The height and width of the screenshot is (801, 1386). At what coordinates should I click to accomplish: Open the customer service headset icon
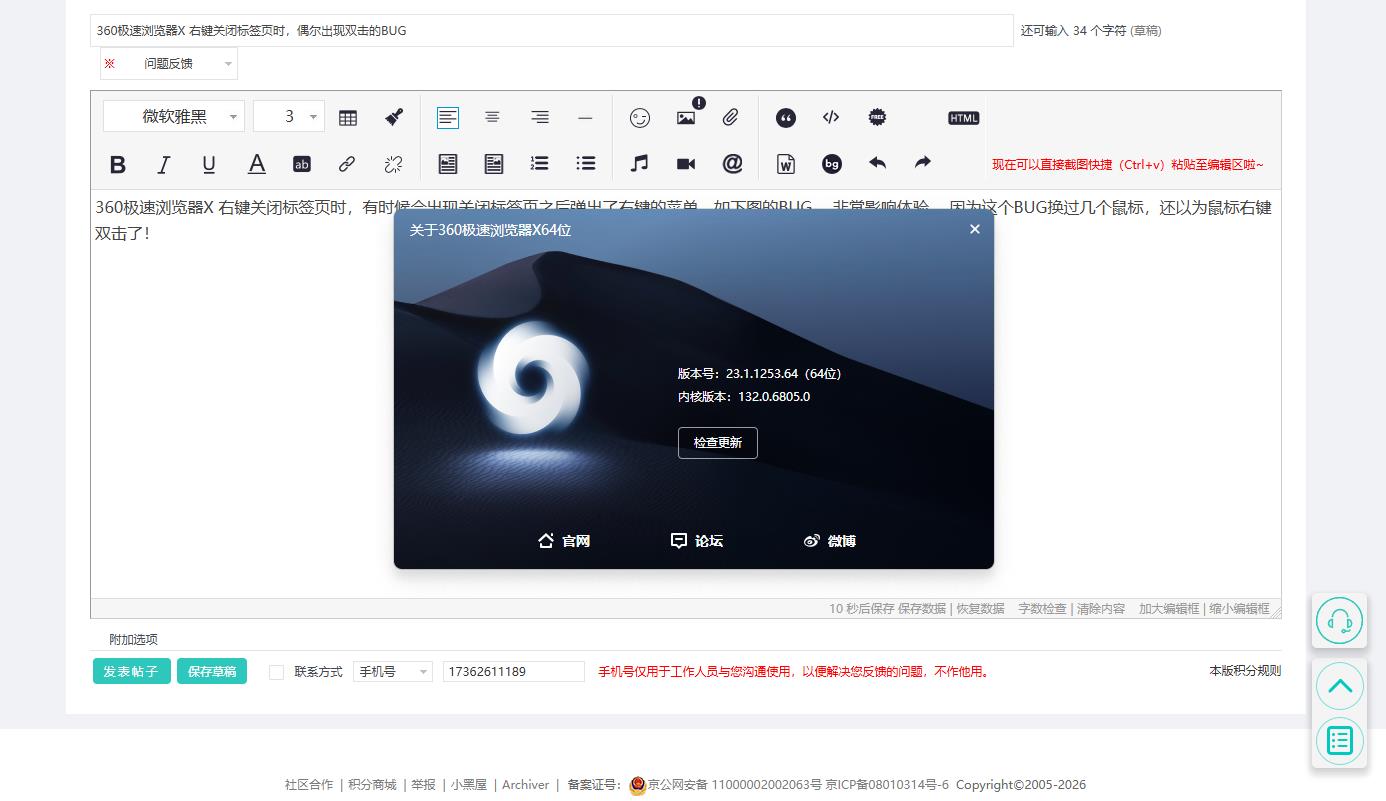1340,621
